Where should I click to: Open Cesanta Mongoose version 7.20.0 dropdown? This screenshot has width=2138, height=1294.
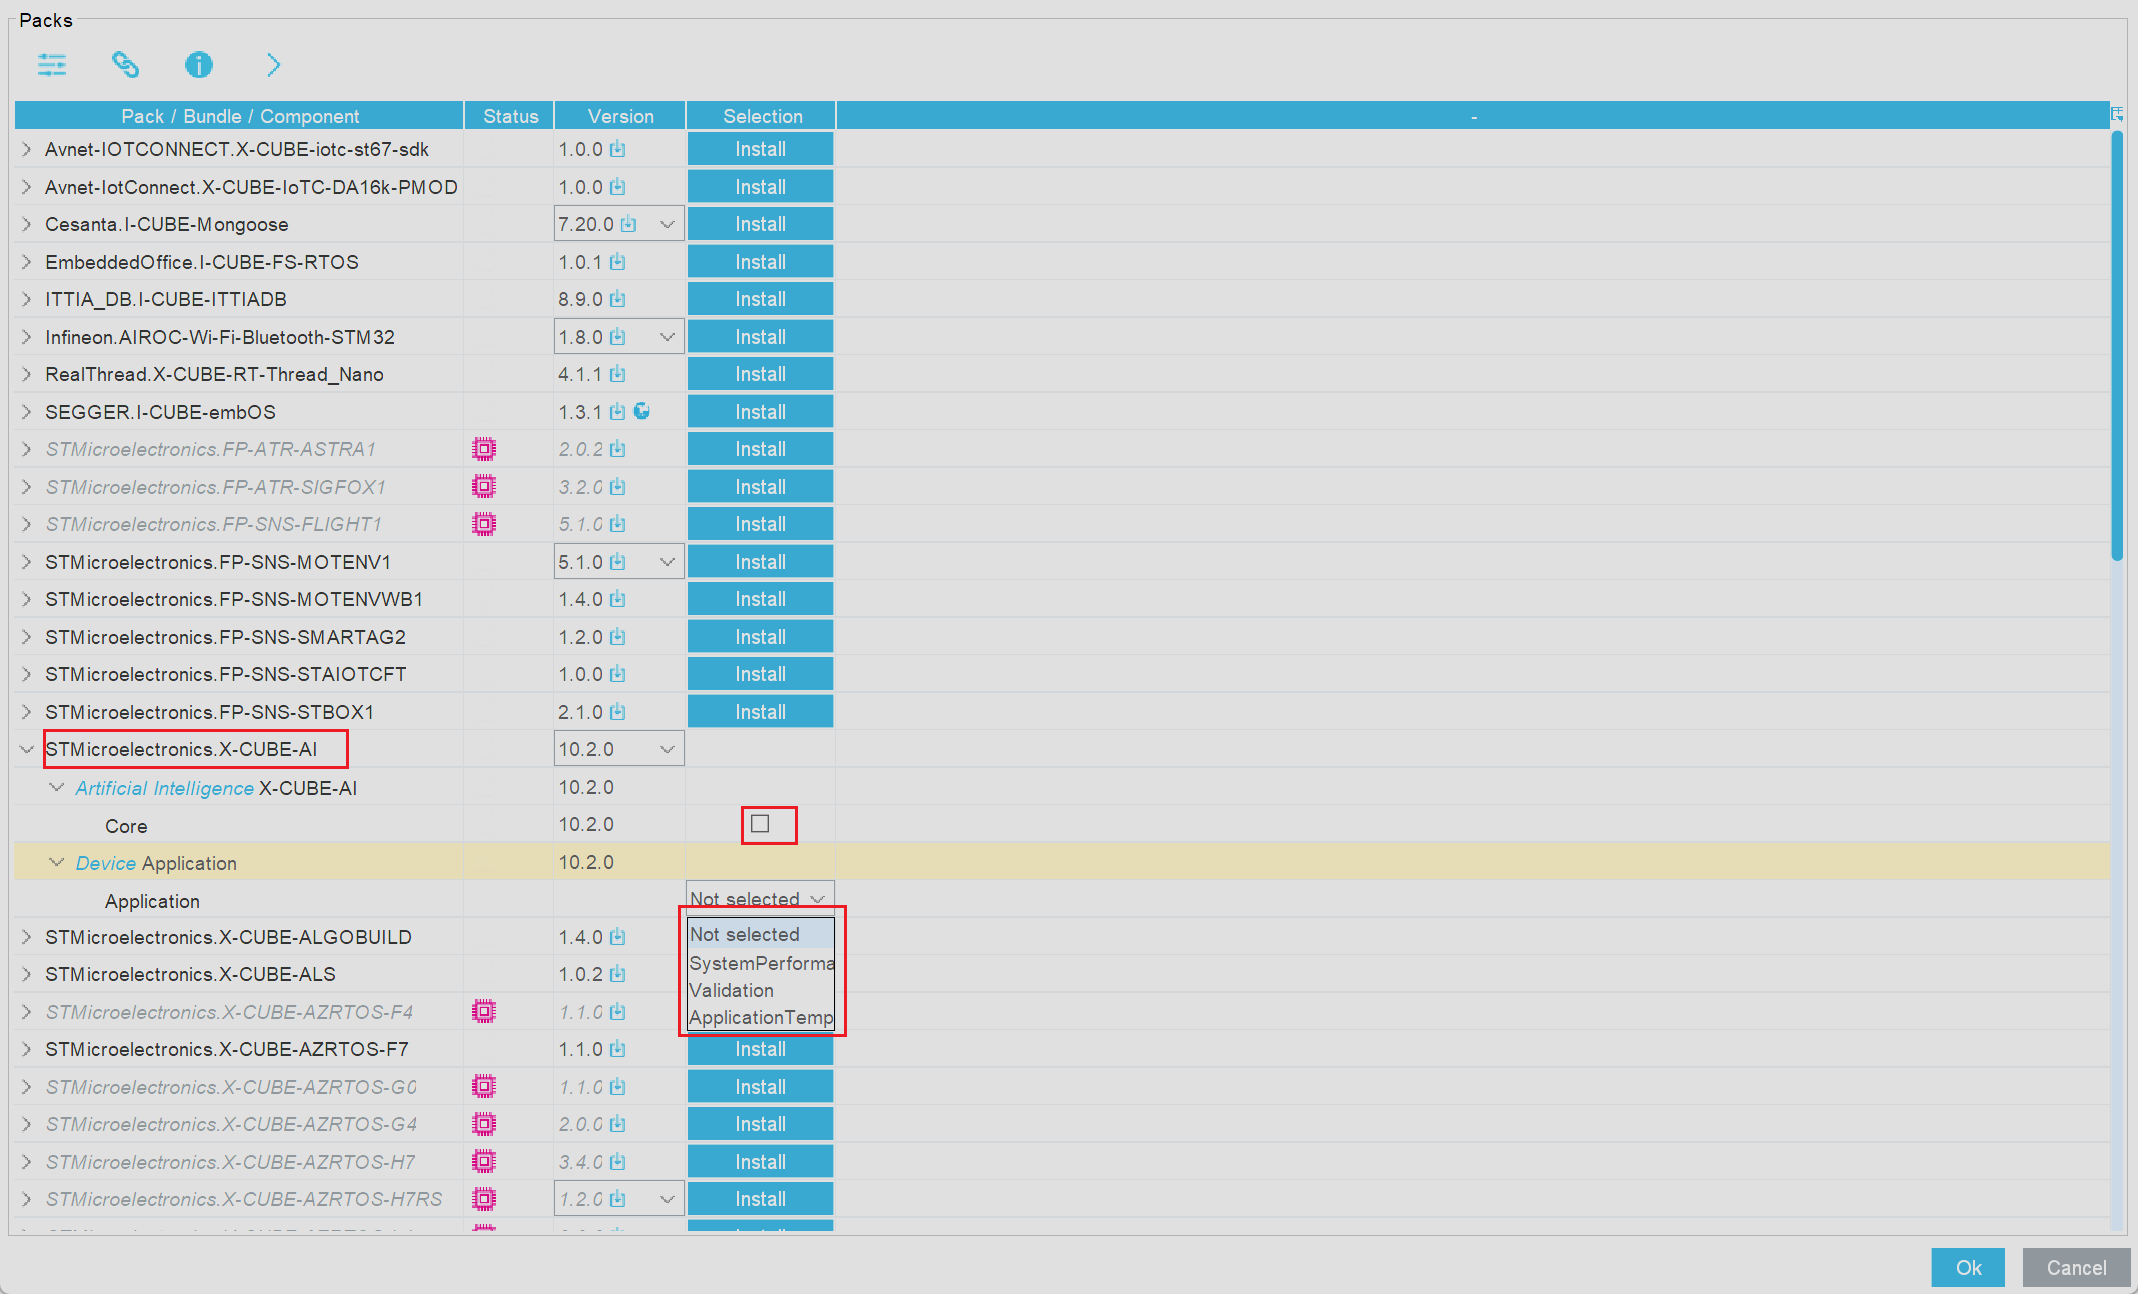(667, 224)
